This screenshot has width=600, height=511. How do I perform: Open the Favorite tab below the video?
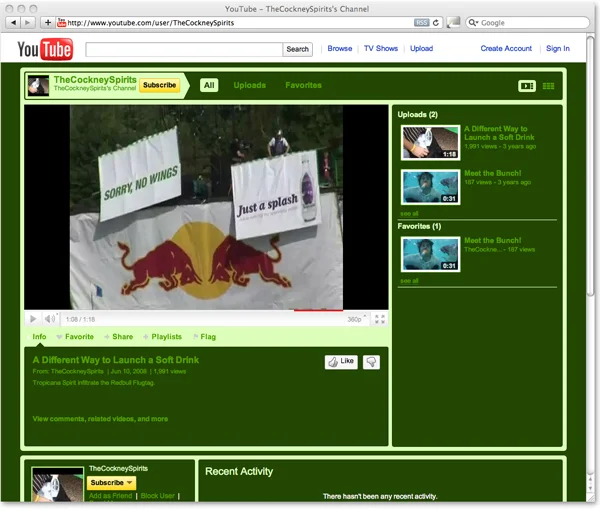(75, 337)
